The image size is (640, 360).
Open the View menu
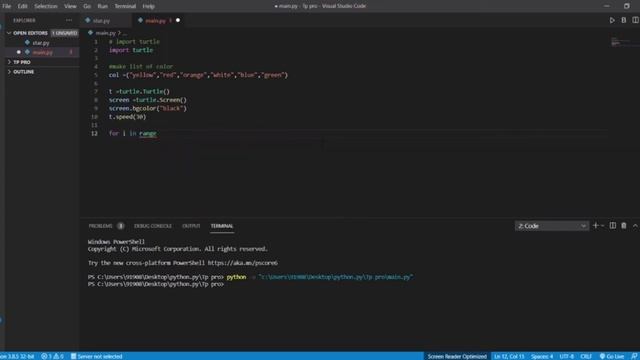tap(70, 6)
